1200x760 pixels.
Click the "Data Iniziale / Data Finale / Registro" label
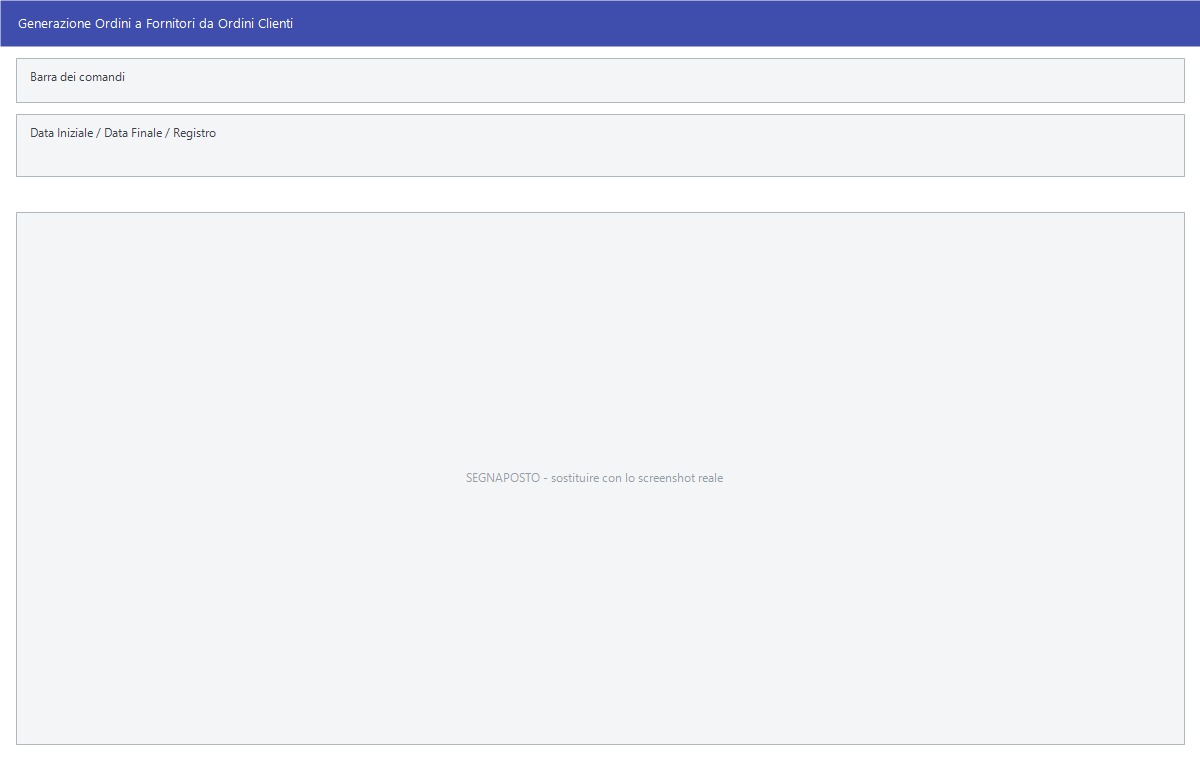[123, 133]
